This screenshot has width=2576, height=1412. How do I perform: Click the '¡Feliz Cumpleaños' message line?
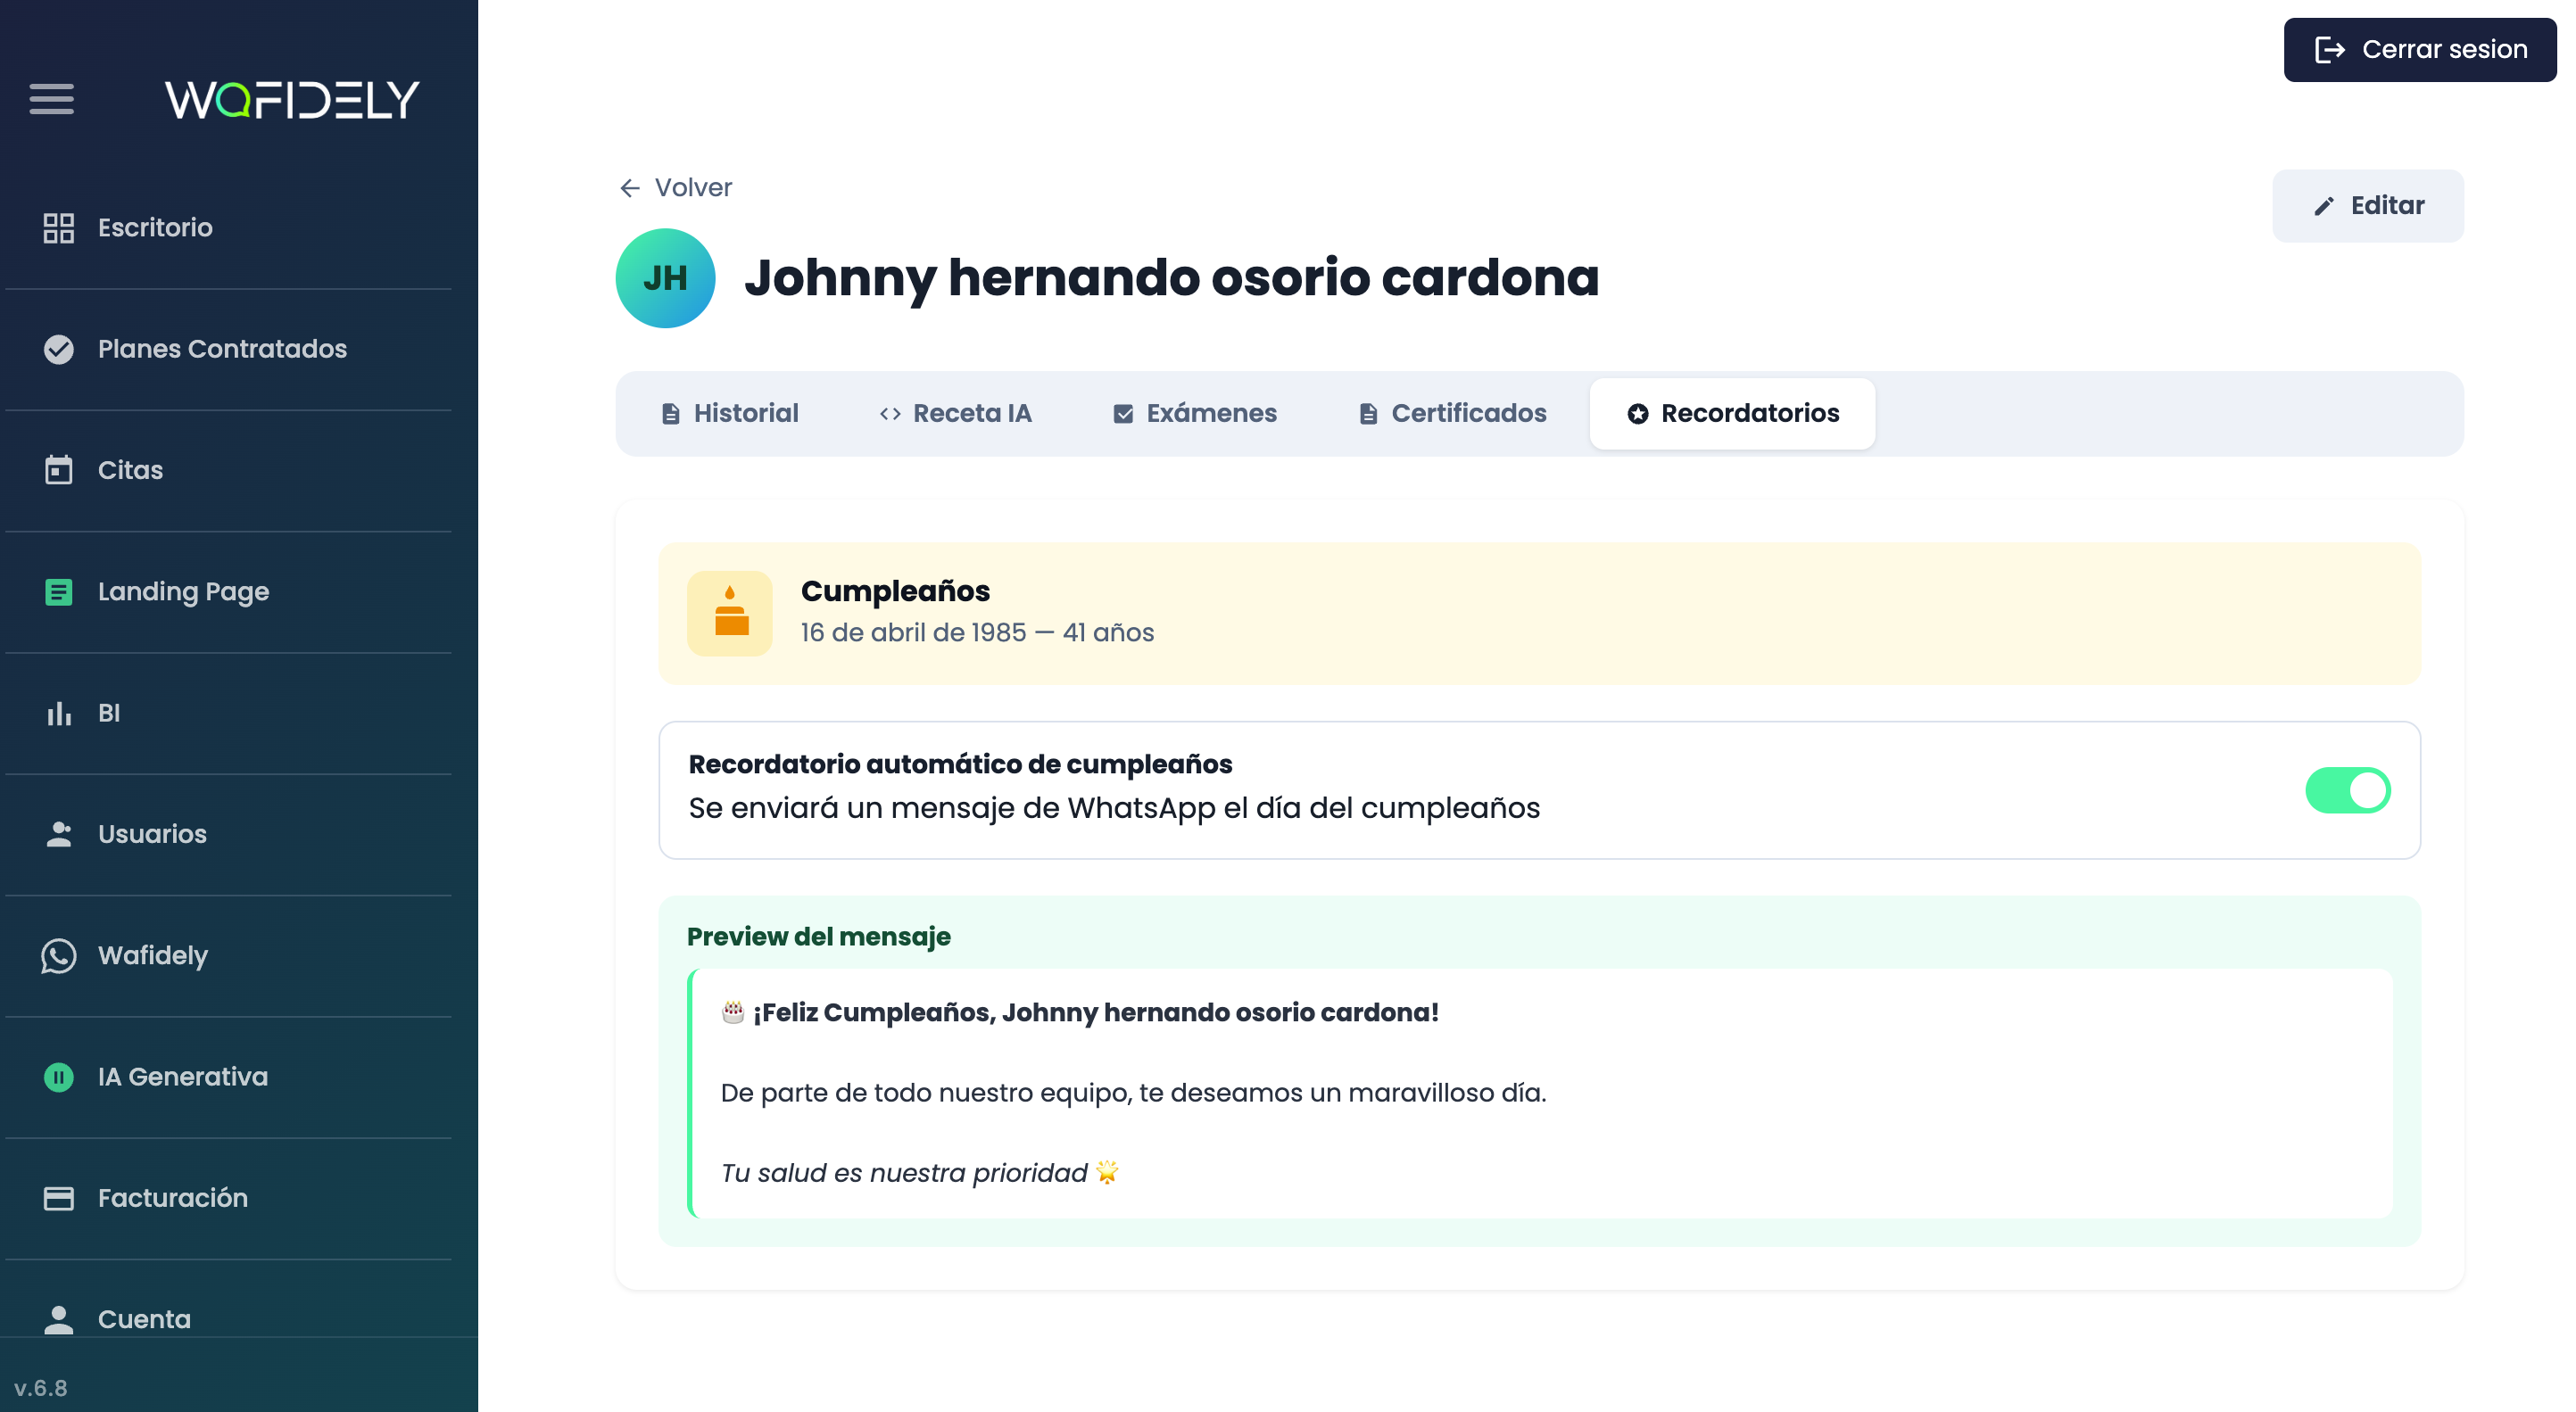(1079, 1013)
